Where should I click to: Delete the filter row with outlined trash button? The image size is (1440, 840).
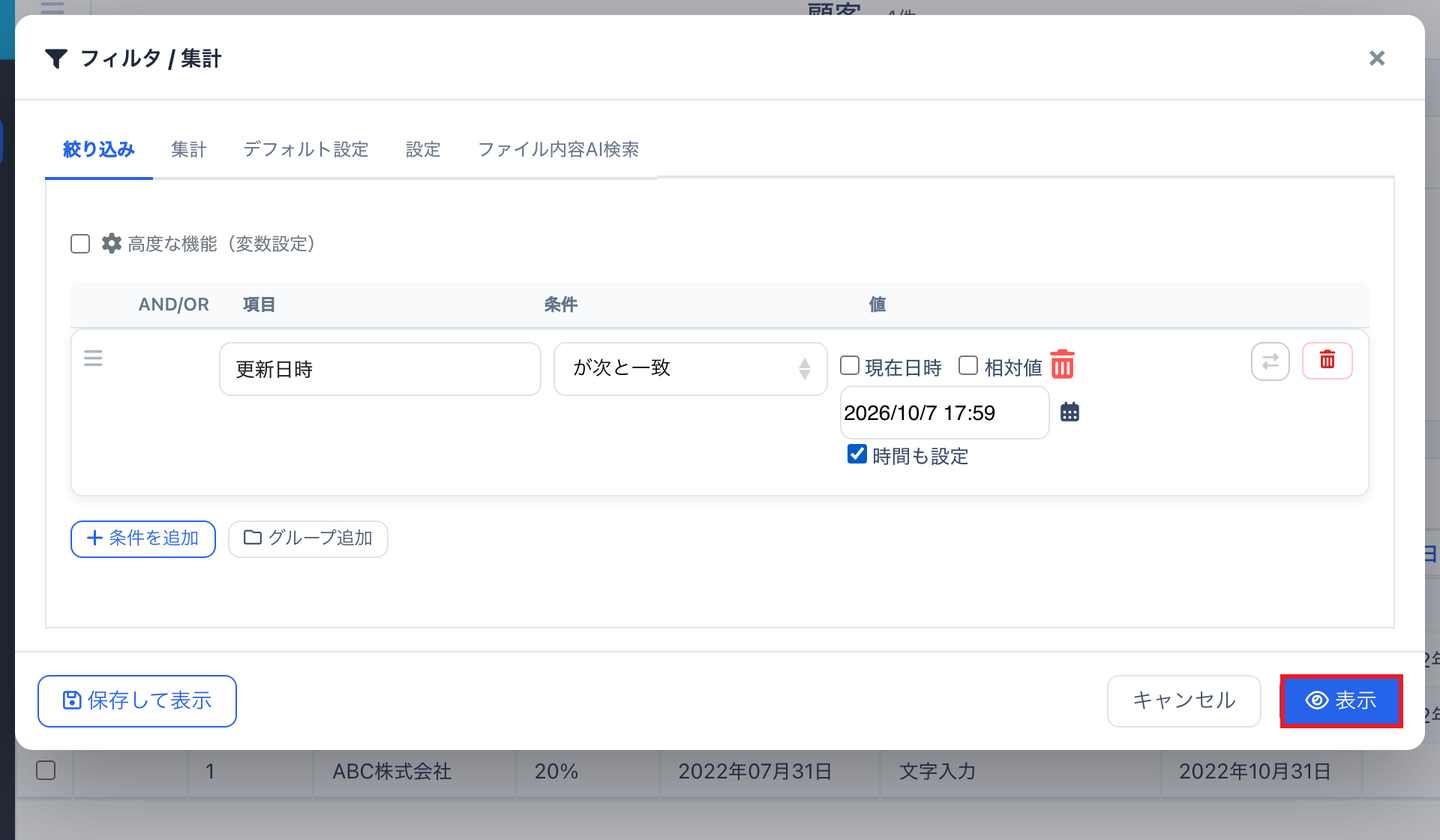1327,360
